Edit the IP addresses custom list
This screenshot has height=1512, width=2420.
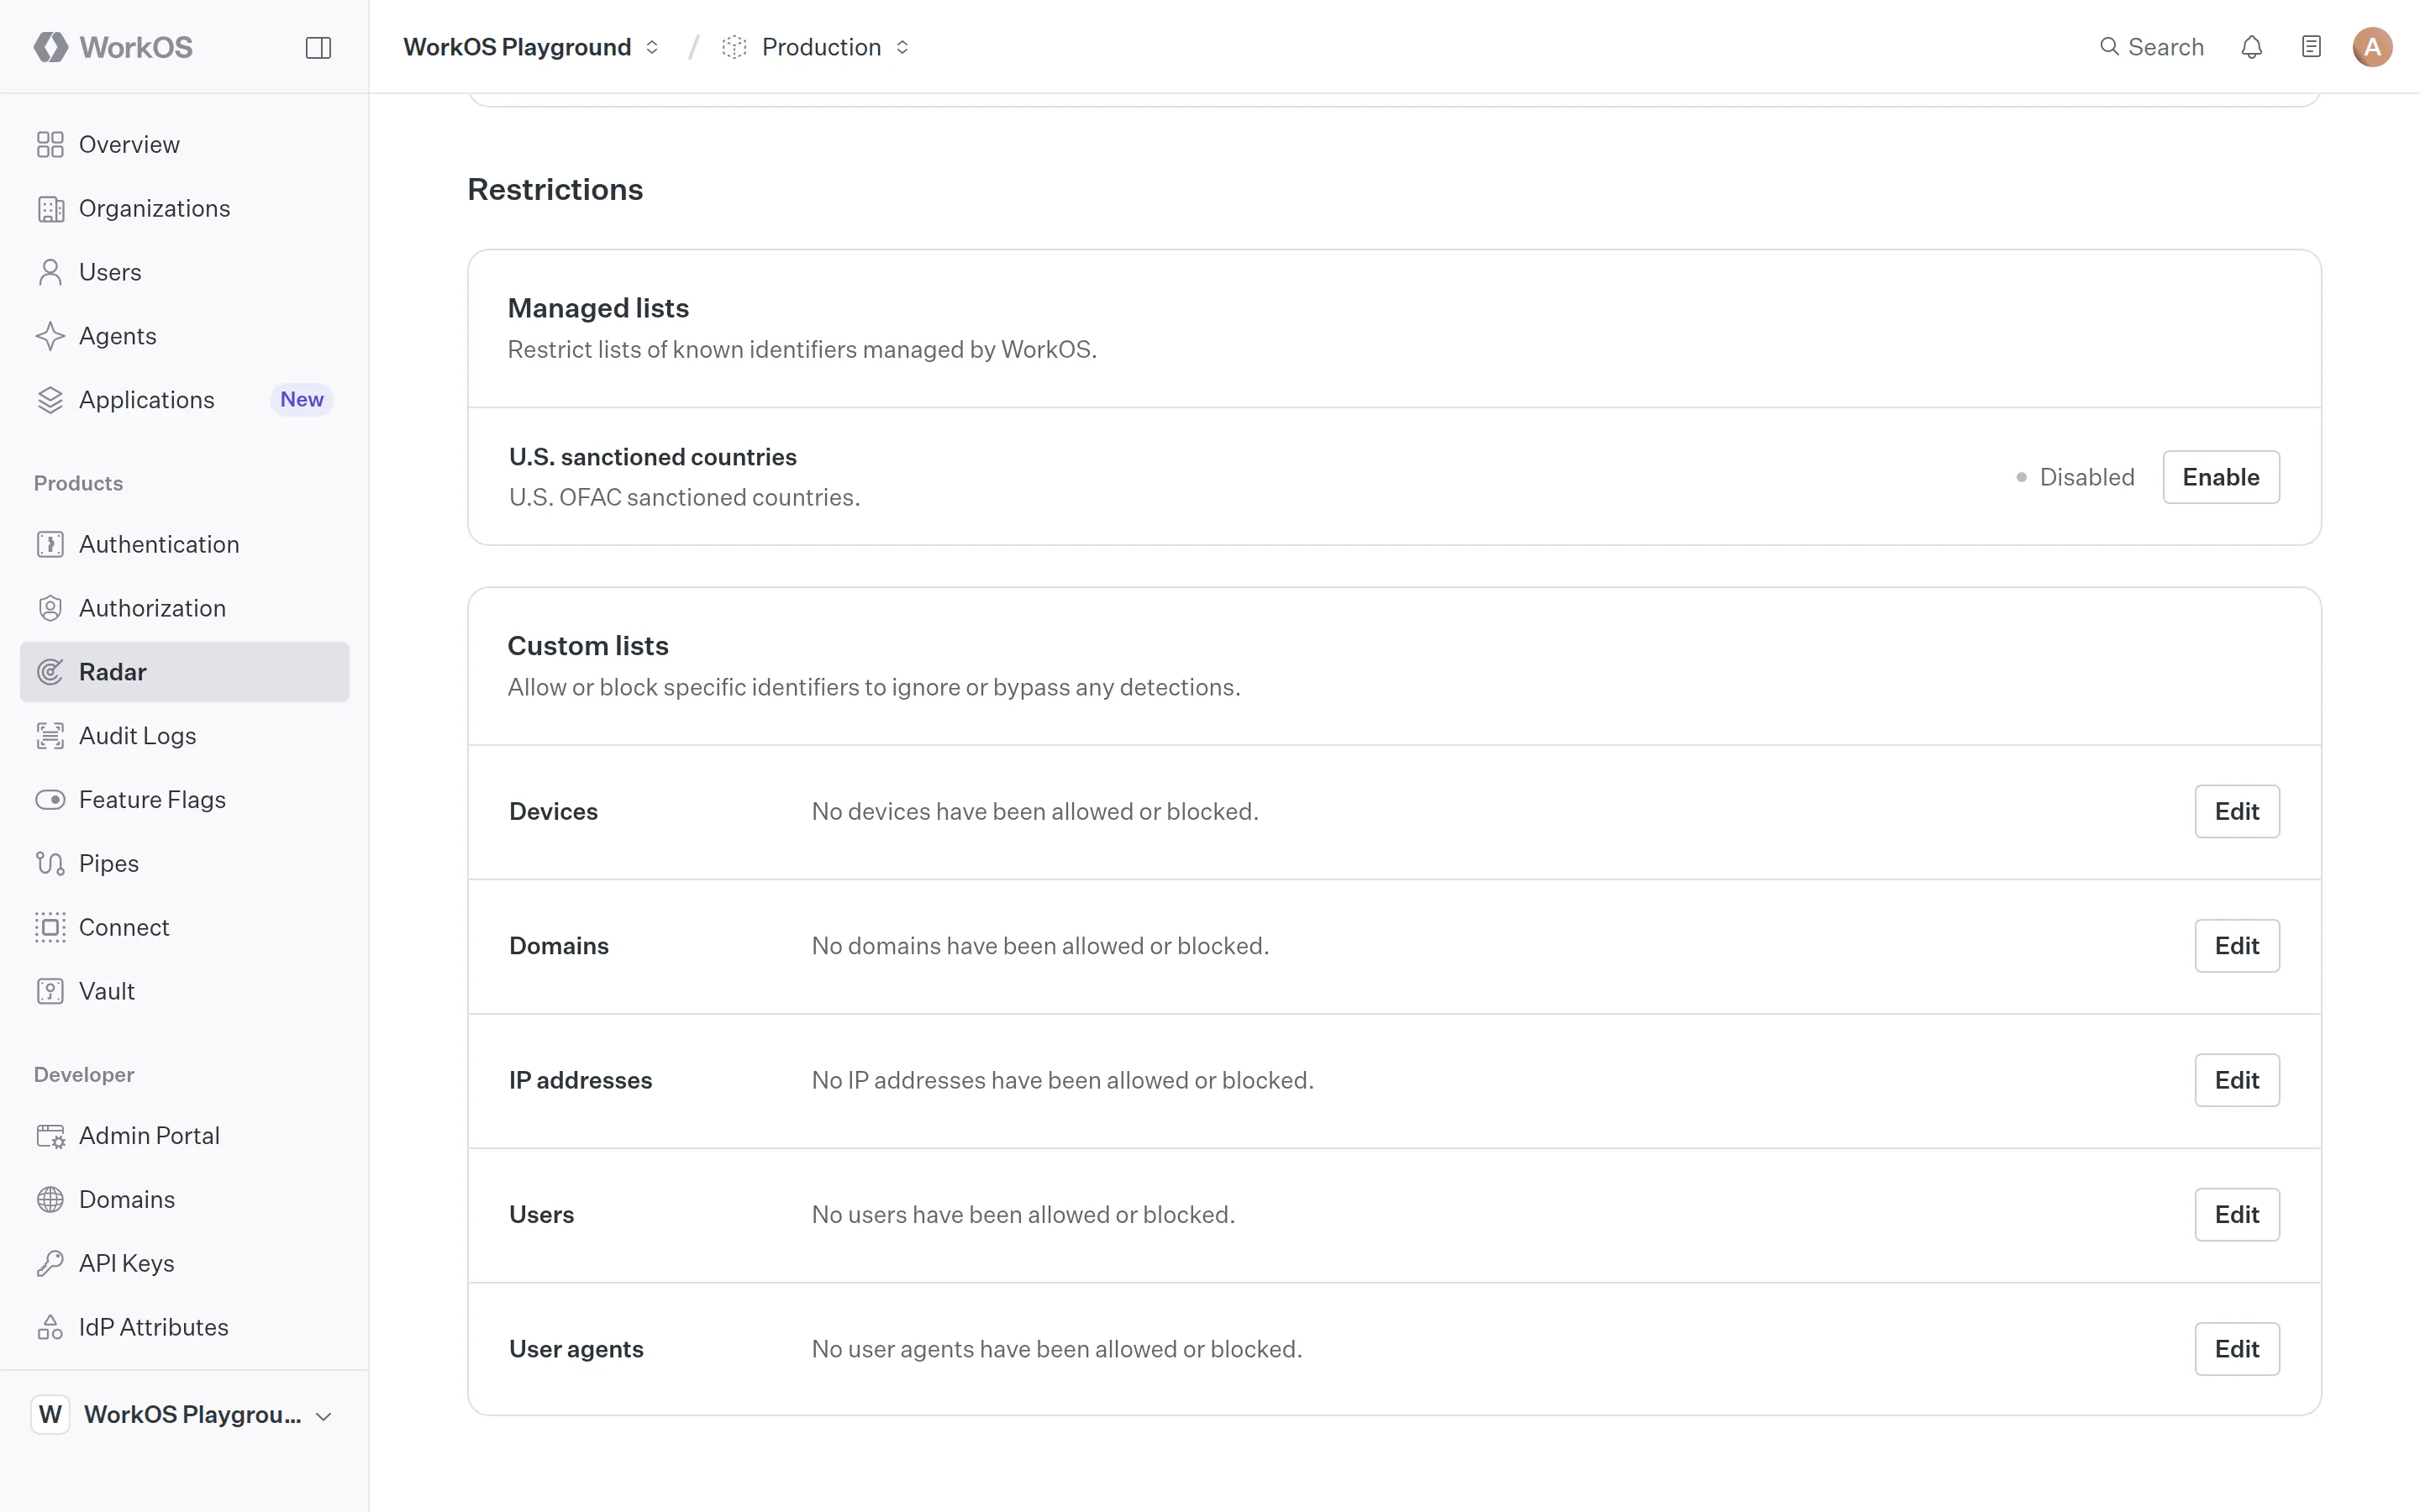2237,1080
